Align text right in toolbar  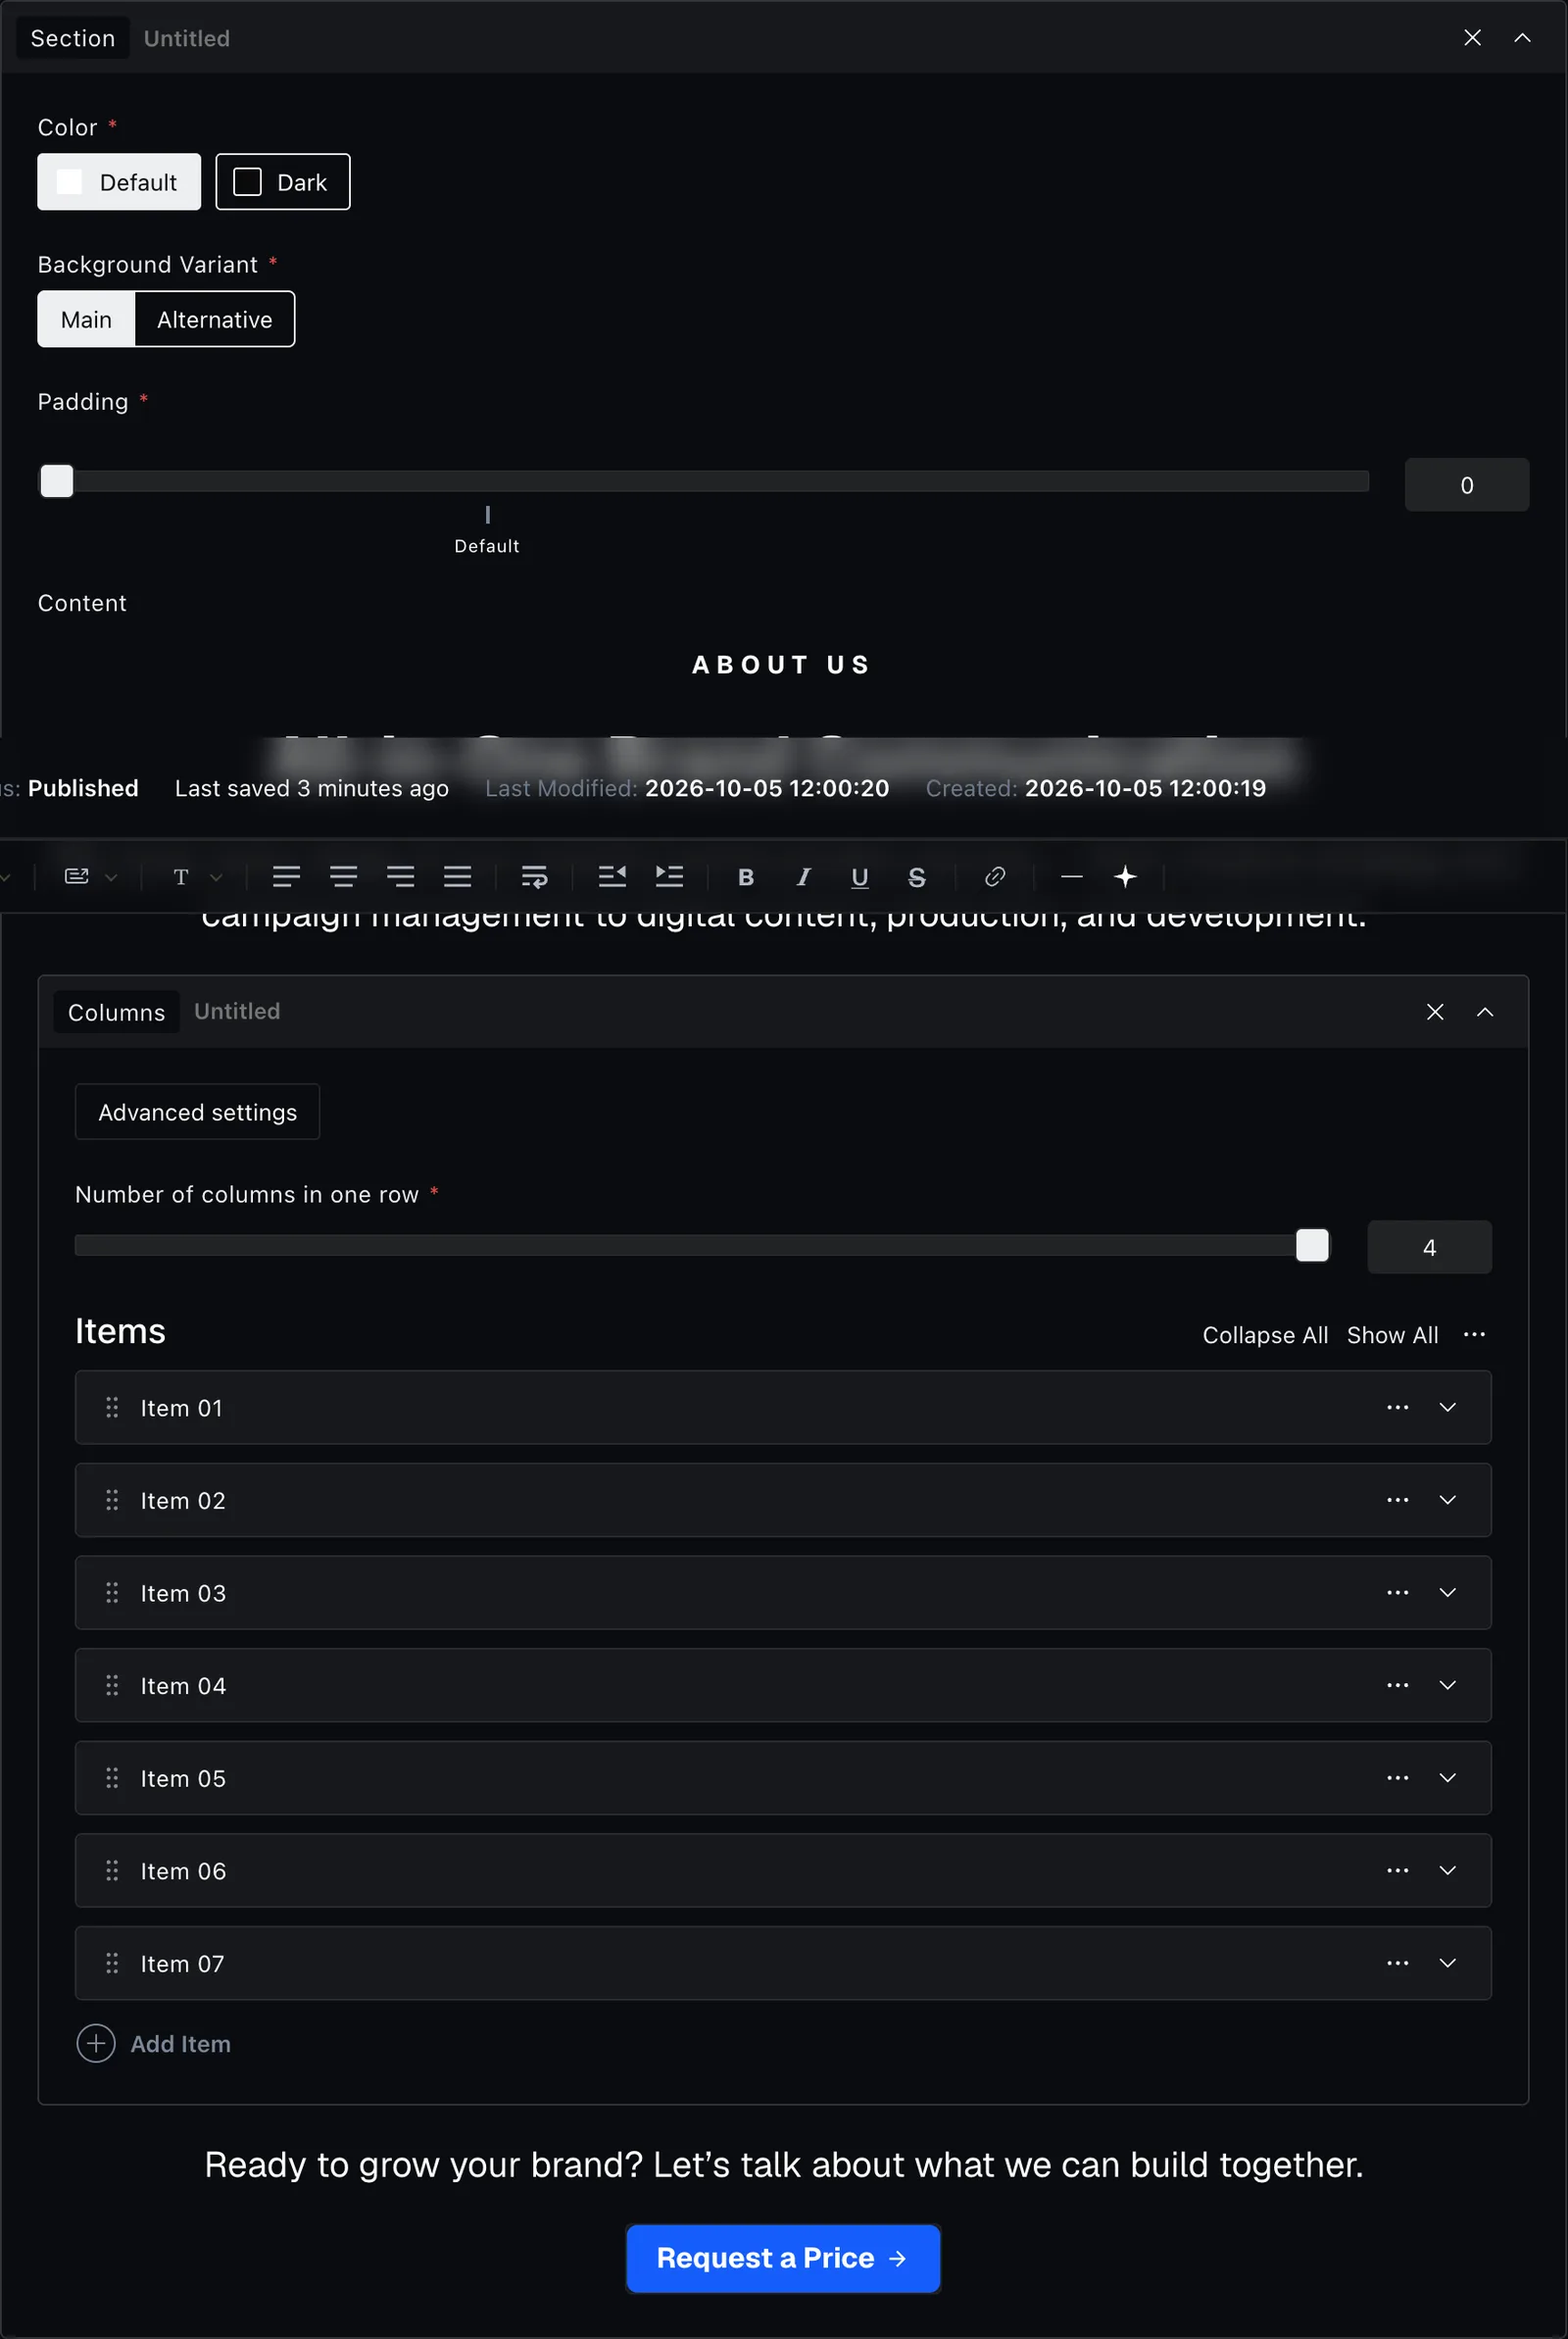pos(400,877)
